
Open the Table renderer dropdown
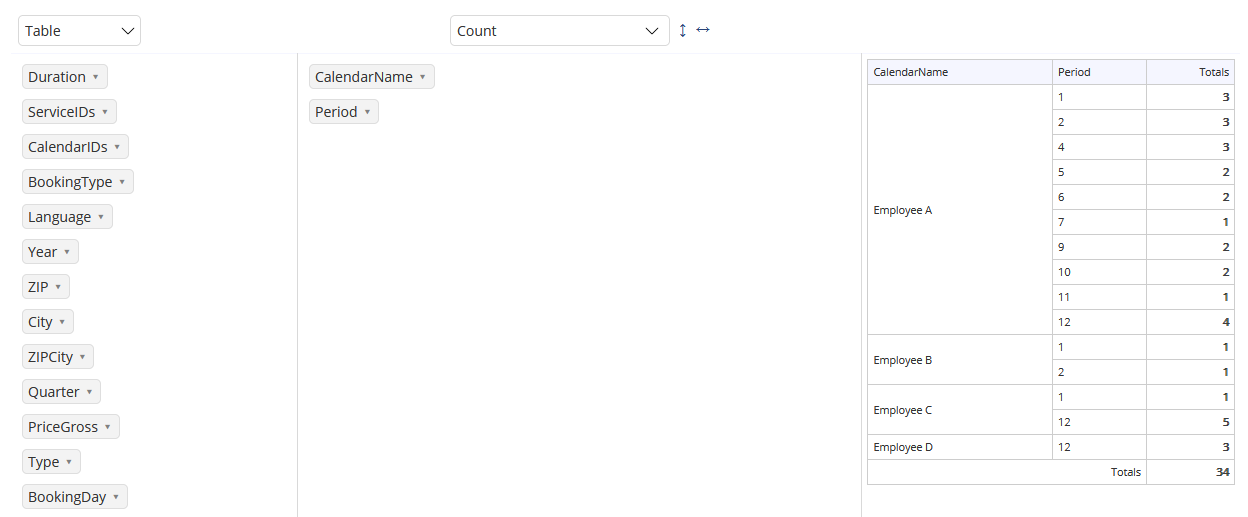[79, 31]
